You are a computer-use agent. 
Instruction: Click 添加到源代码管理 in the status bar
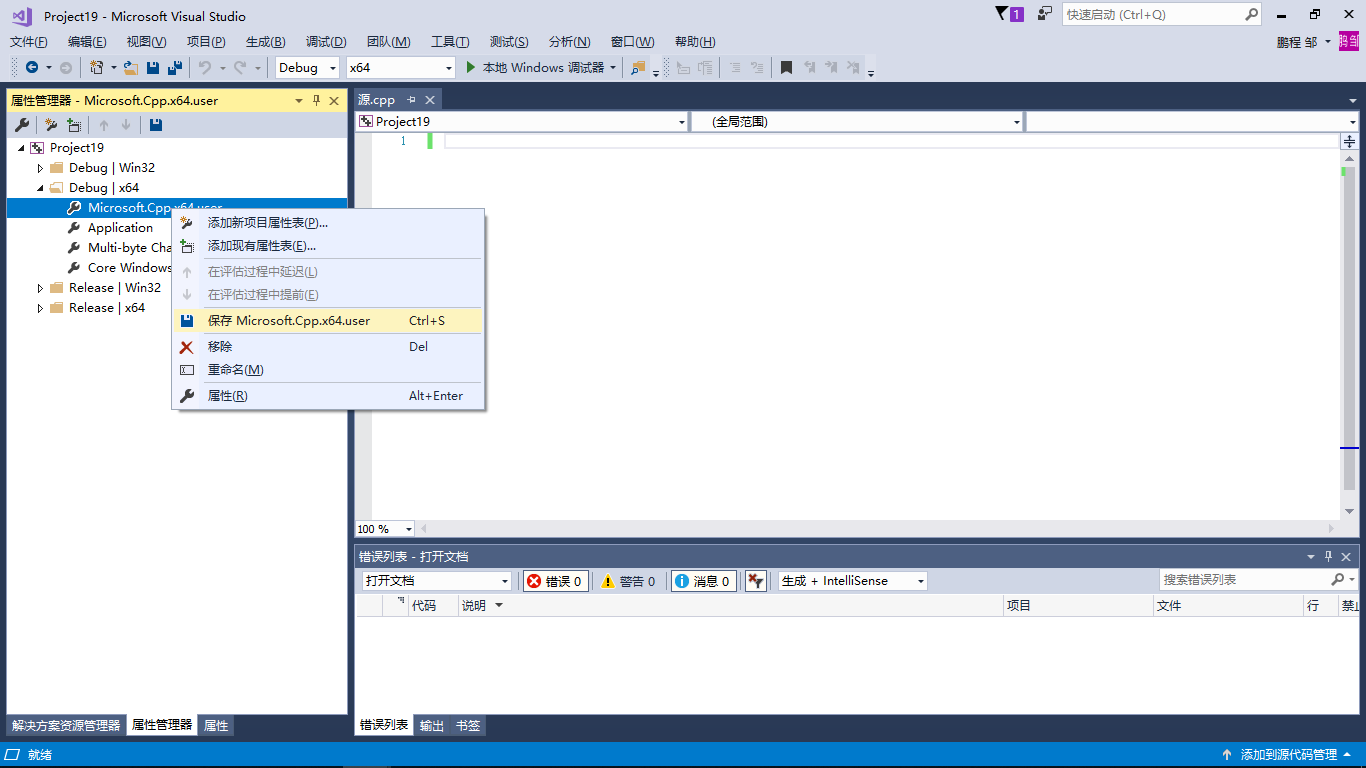(x=1289, y=755)
